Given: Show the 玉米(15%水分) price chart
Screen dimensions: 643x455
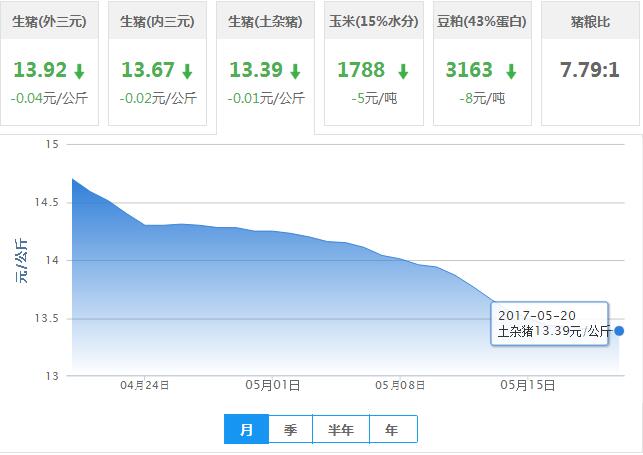Looking at the screenshot, I should pyautogui.click(x=374, y=20).
